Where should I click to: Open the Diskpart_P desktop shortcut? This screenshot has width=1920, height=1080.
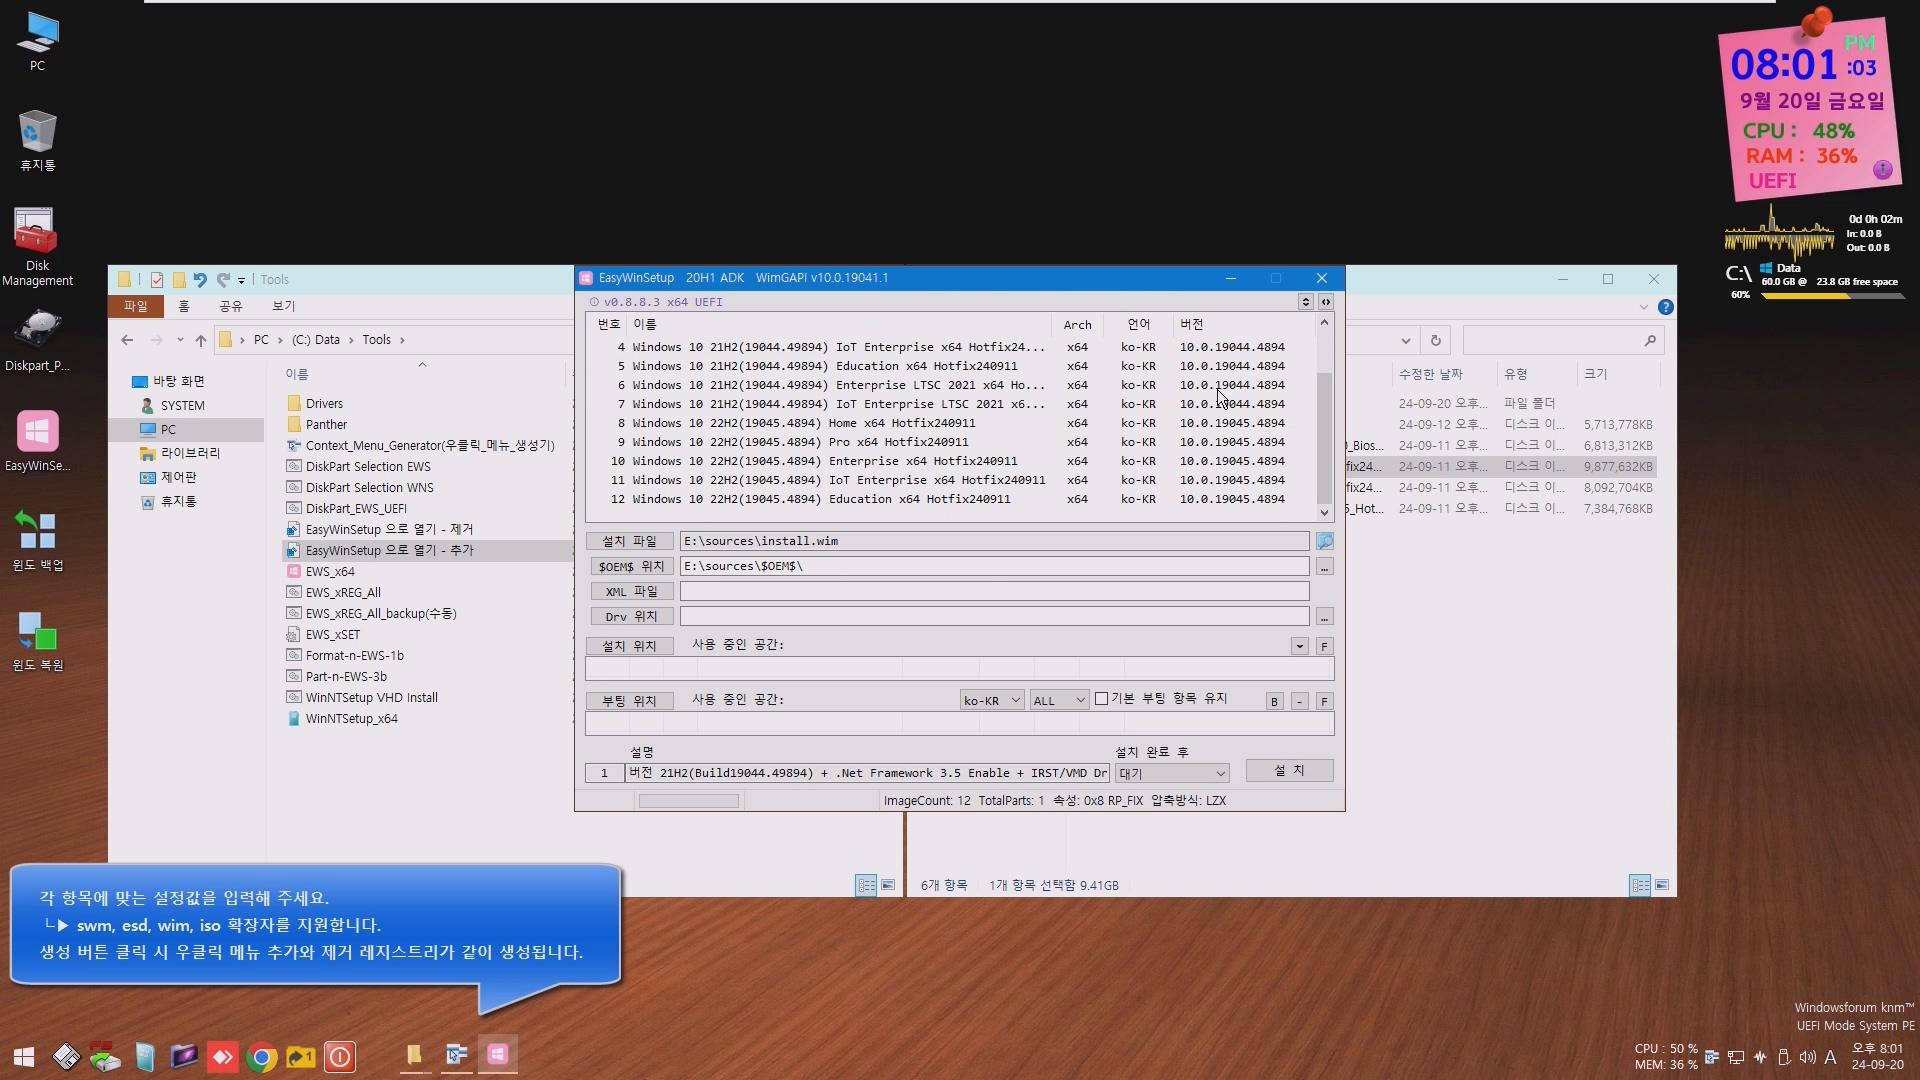[37, 340]
